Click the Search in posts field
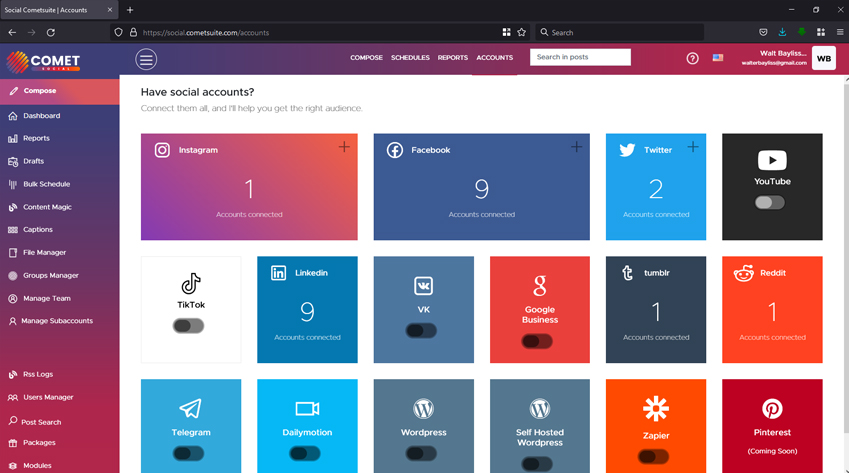The height and width of the screenshot is (473, 849). point(580,57)
